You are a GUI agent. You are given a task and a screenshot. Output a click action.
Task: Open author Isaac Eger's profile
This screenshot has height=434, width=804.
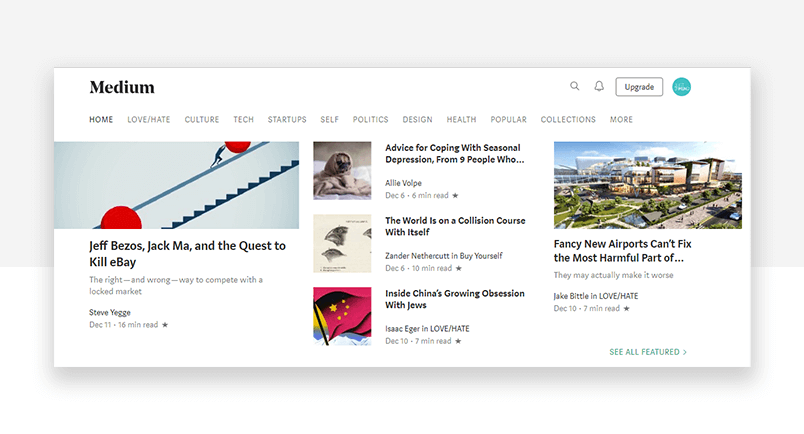point(403,329)
